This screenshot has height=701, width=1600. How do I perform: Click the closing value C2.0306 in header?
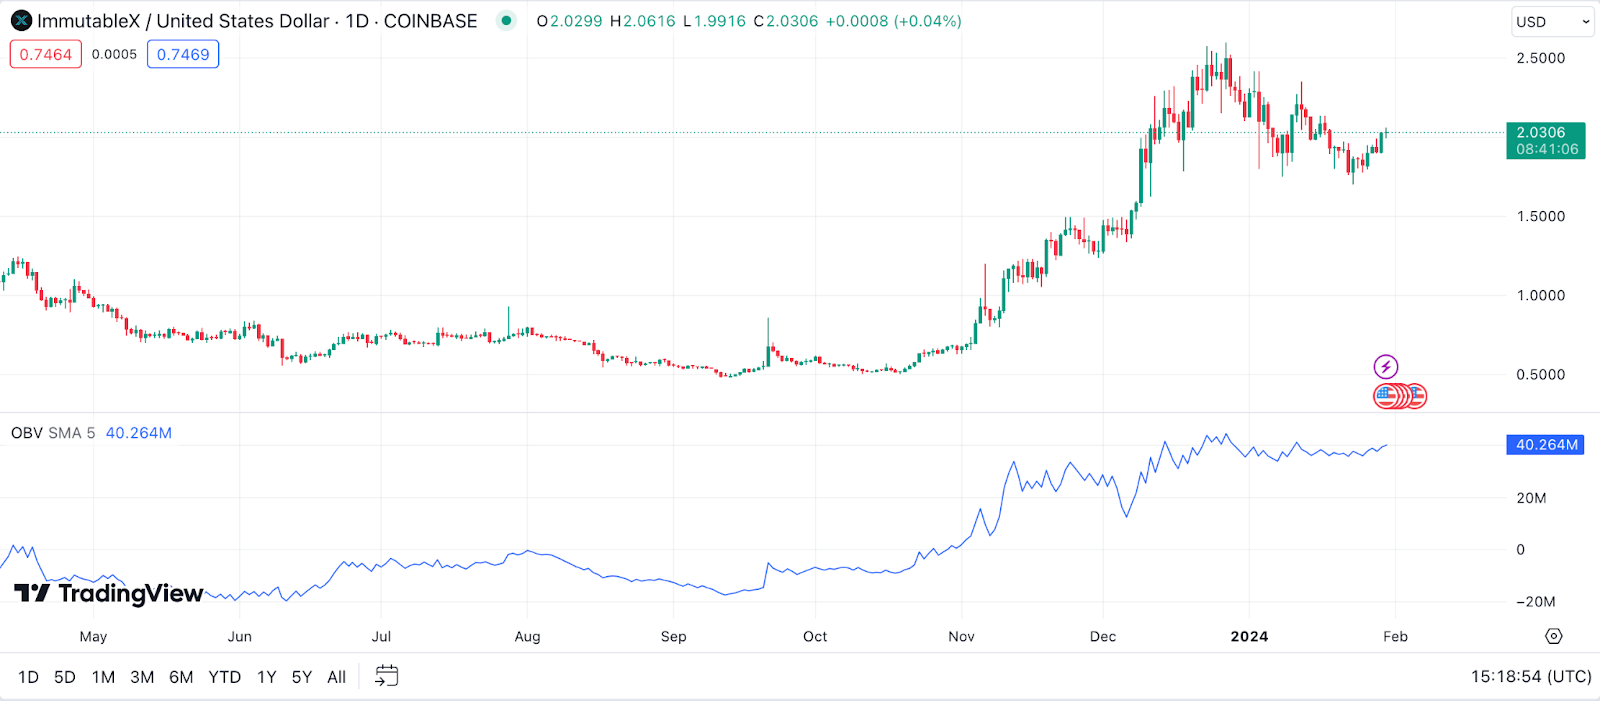coord(786,21)
